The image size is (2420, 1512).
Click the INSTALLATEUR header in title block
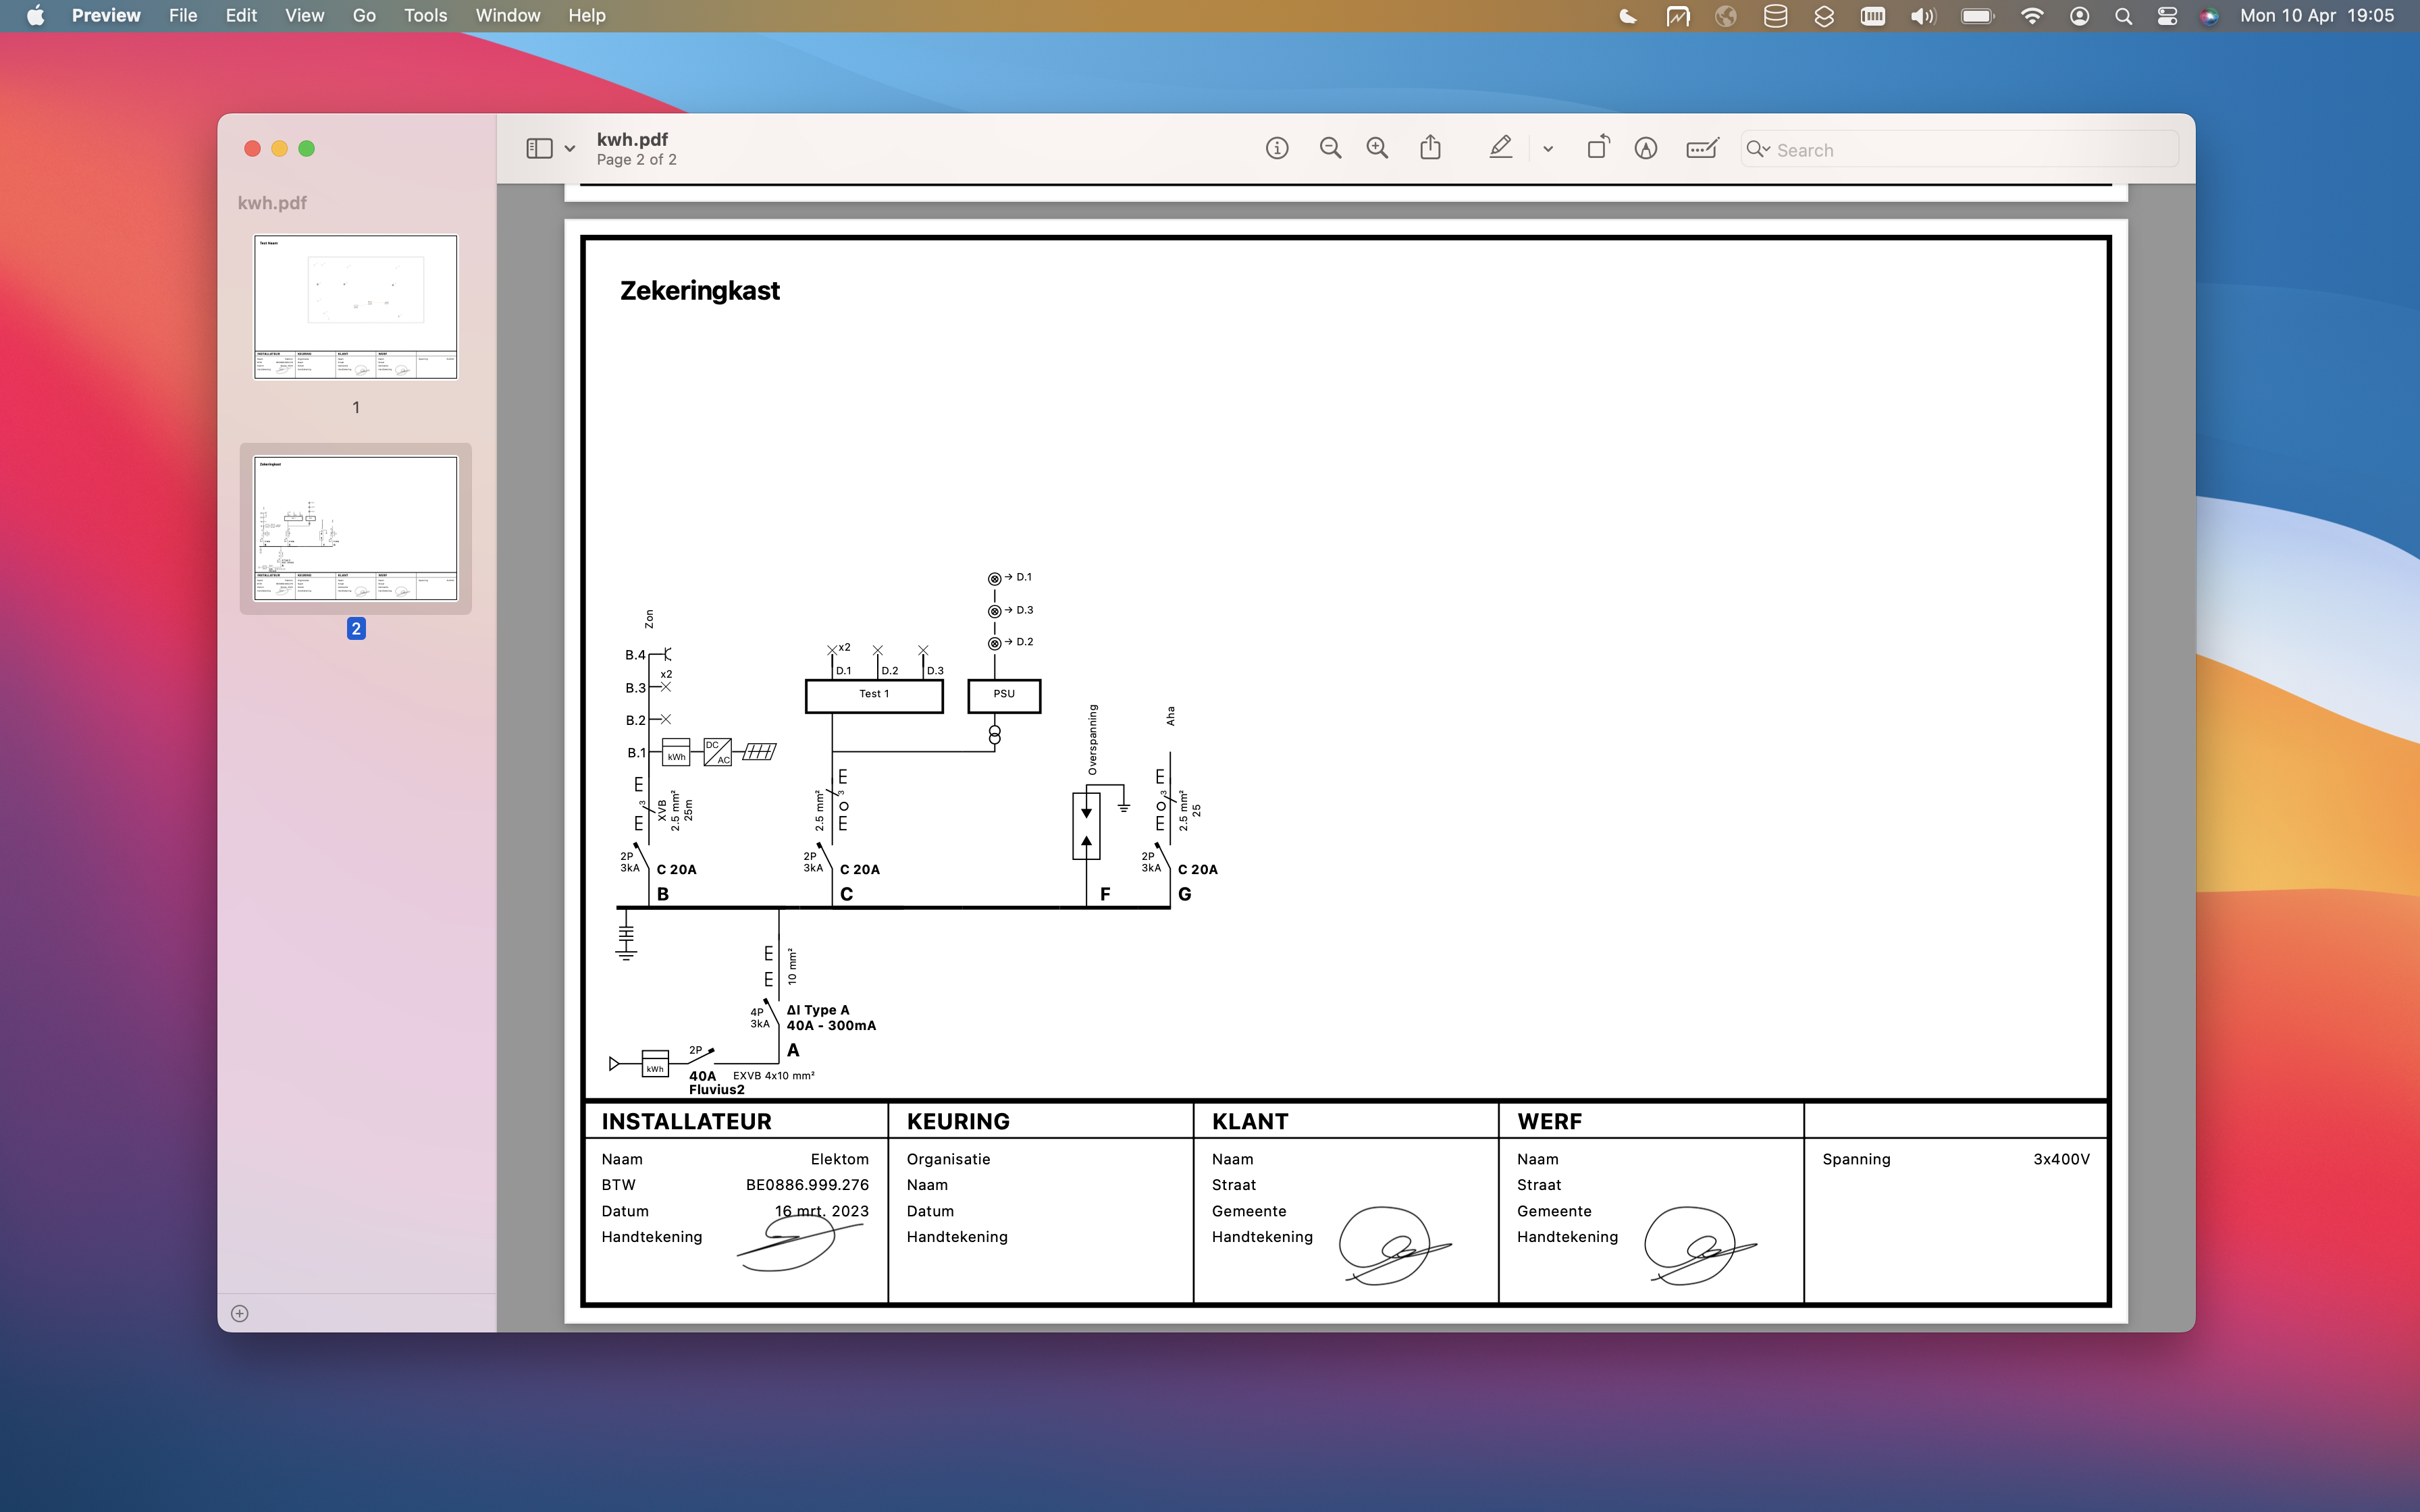click(x=686, y=1122)
